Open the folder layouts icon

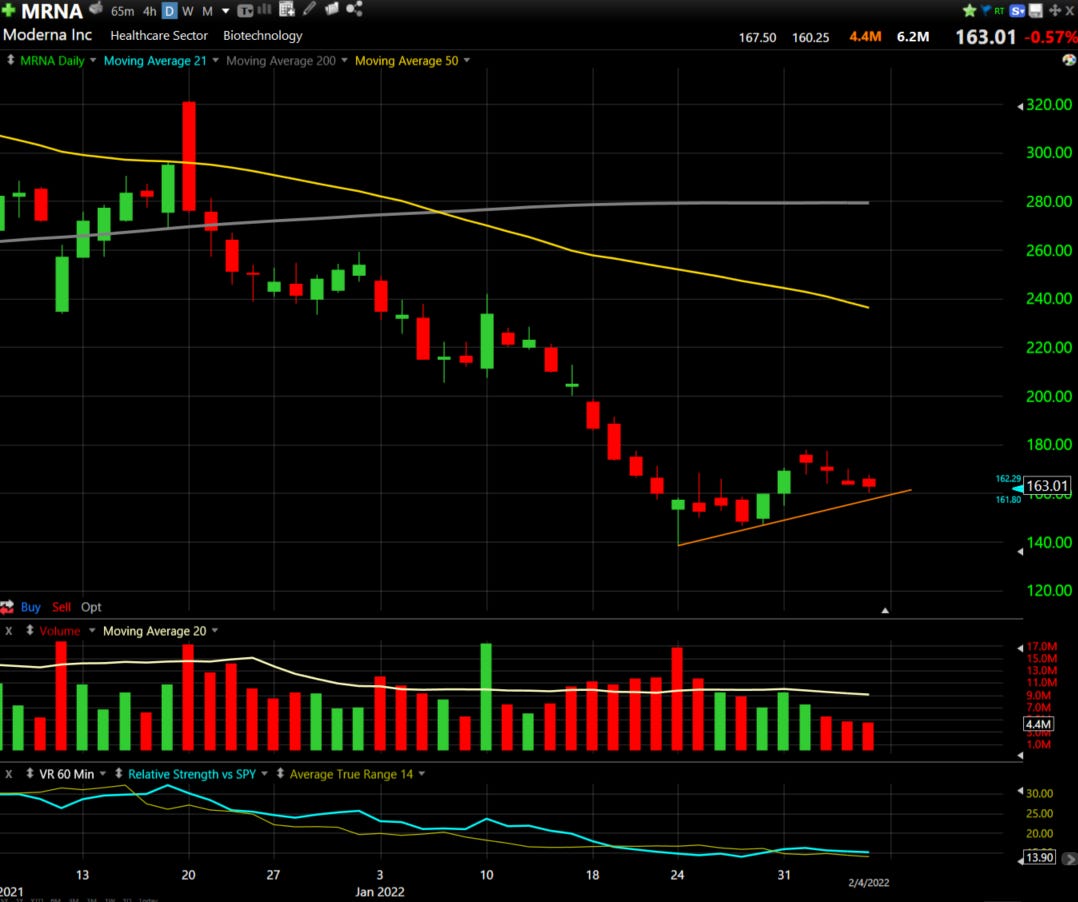tap(331, 9)
